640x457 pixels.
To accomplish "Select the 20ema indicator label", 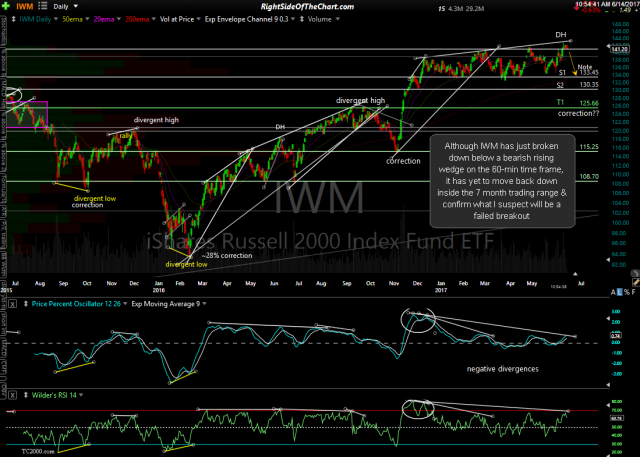I will 104,19.
